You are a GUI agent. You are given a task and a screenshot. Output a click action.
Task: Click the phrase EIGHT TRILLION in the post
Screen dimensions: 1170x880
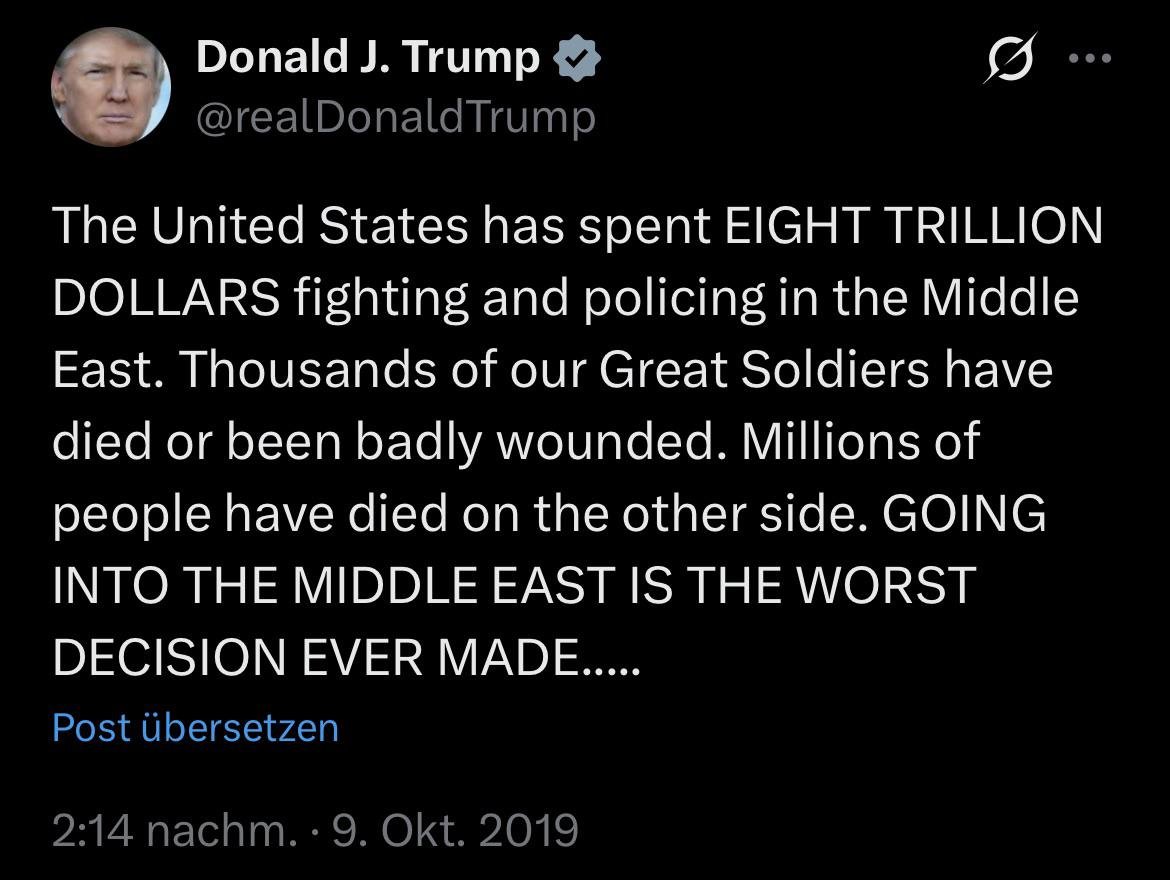coord(912,227)
